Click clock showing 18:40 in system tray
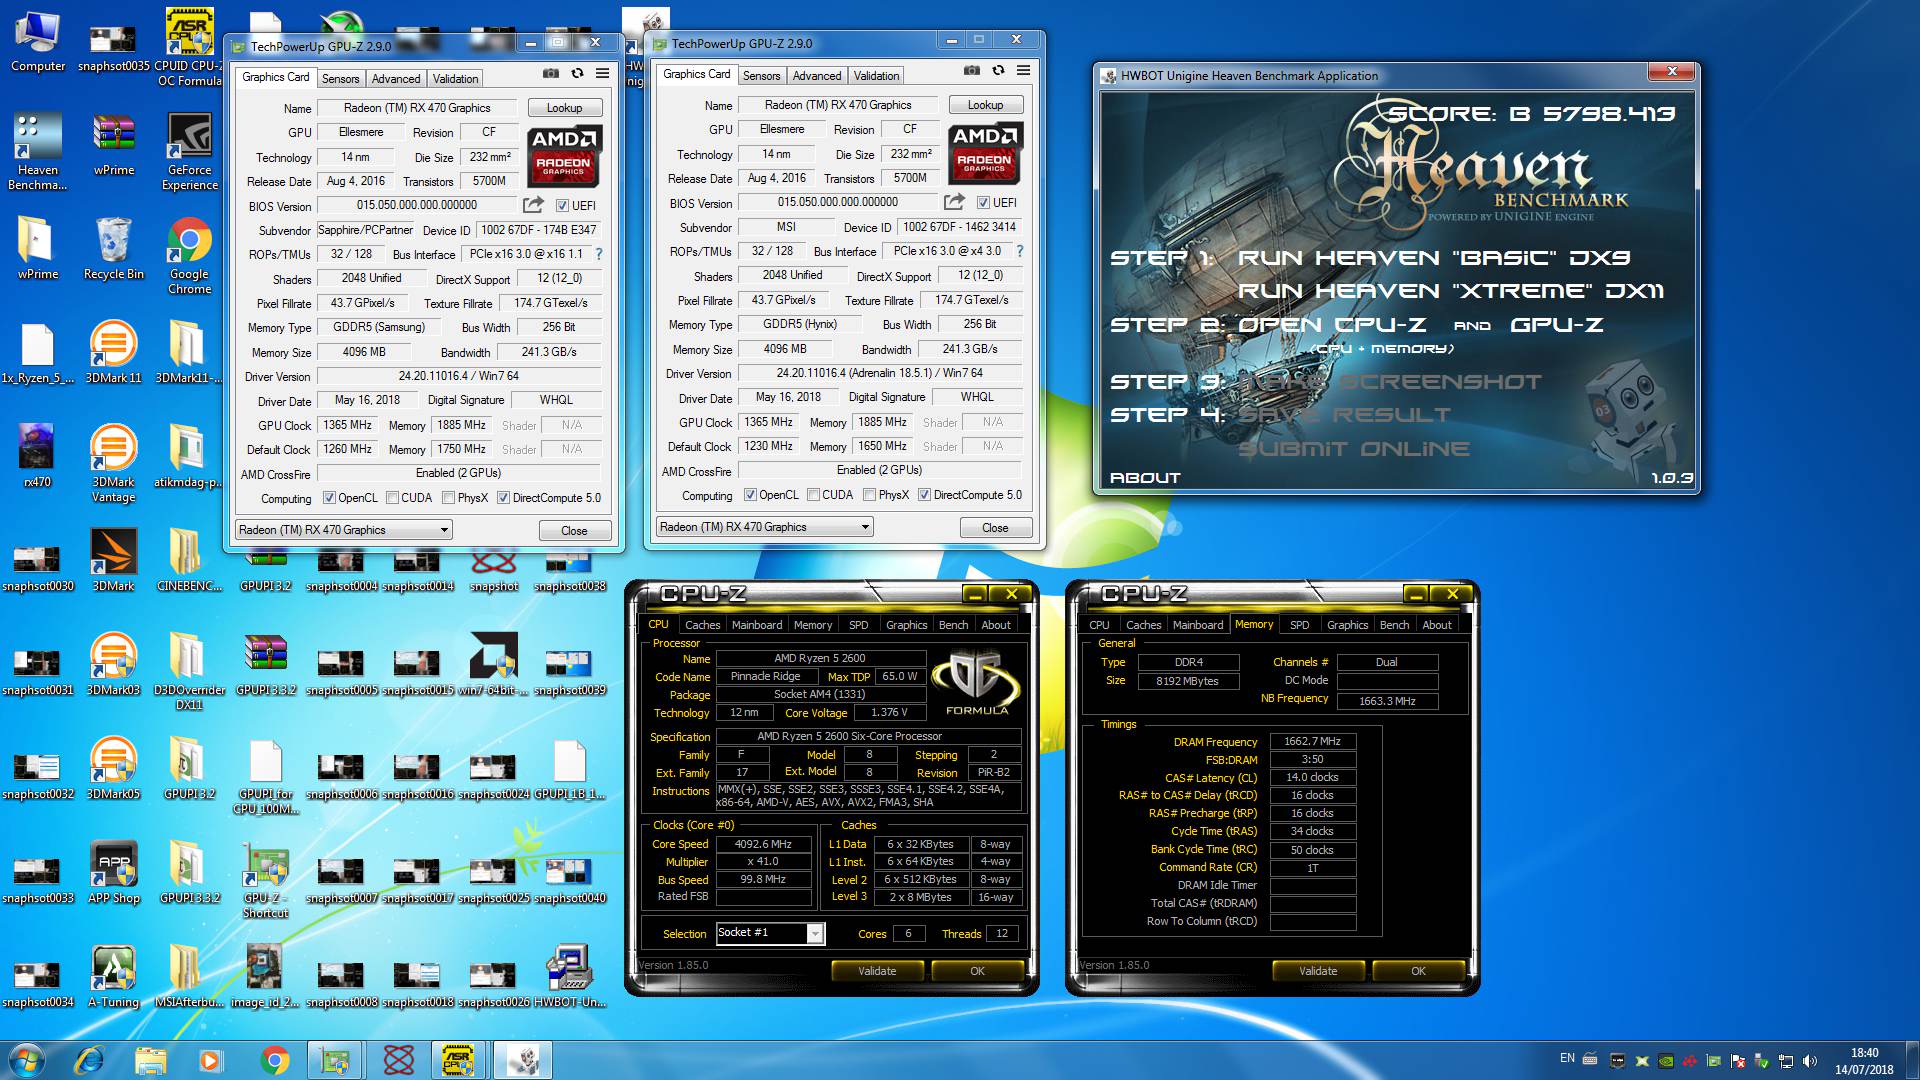This screenshot has width=1920, height=1080. tap(1864, 1053)
